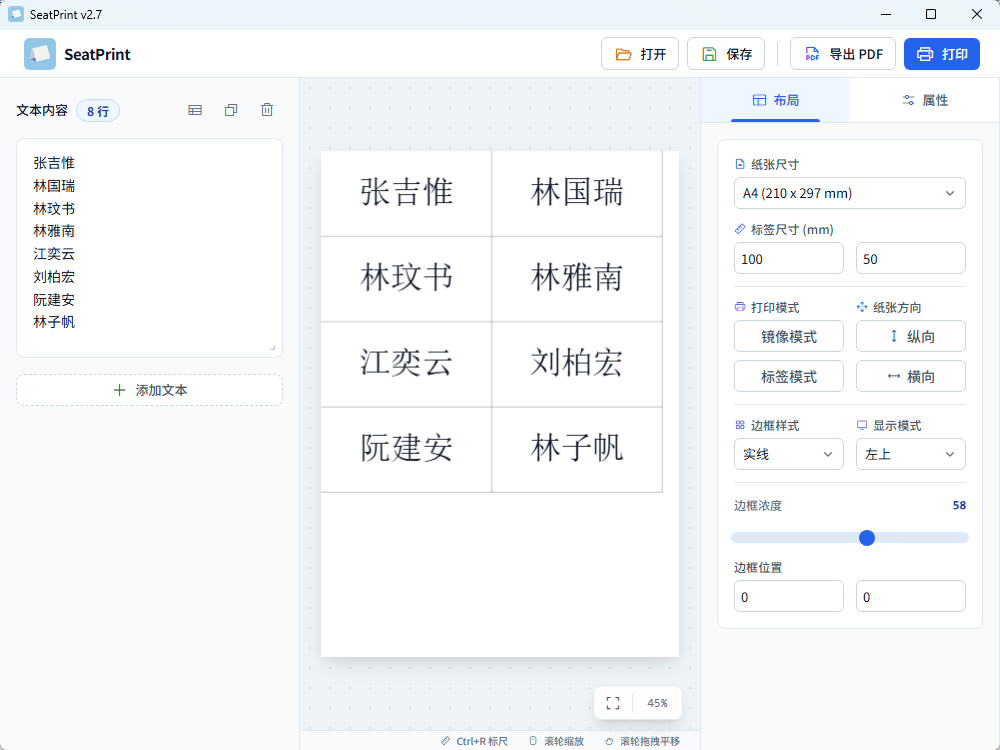This screenshot has height=750, width=1000.
Task: Click the trash icon to clear text
Action: pos(267,110)
